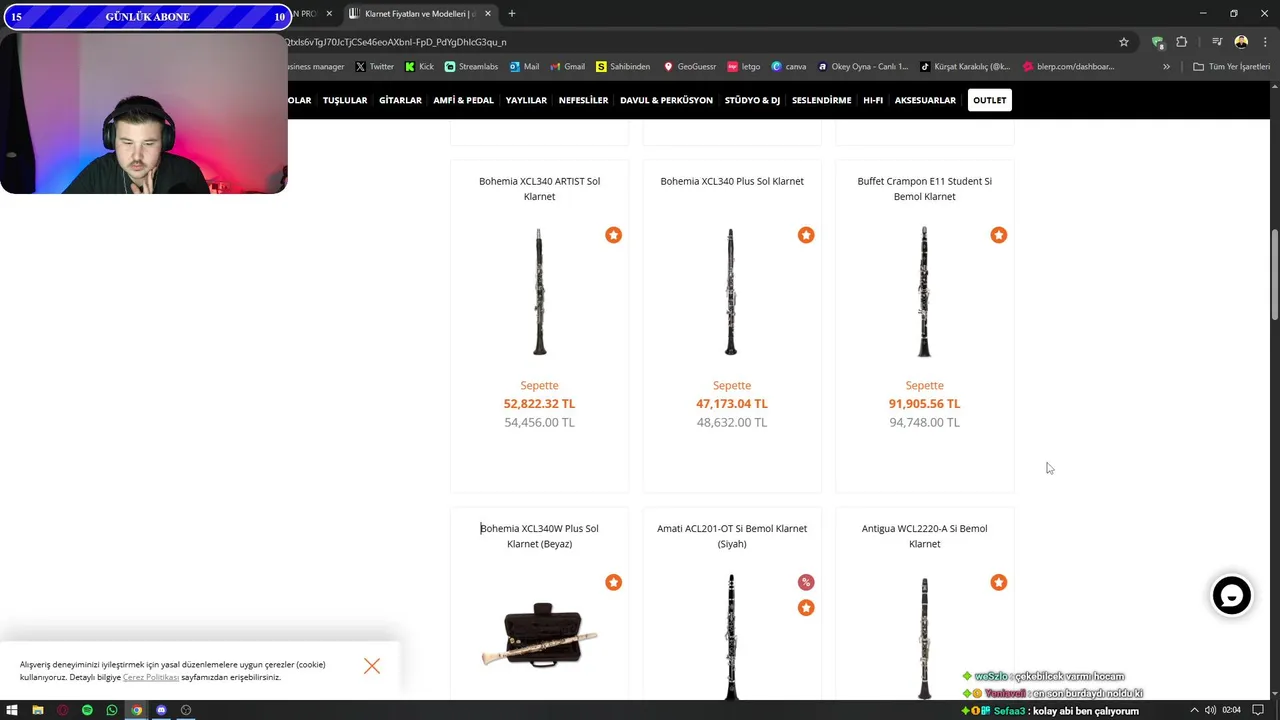Dismiss the cookie notice with the X
This screenshot has height=720, width=1280.
(372, 666)
